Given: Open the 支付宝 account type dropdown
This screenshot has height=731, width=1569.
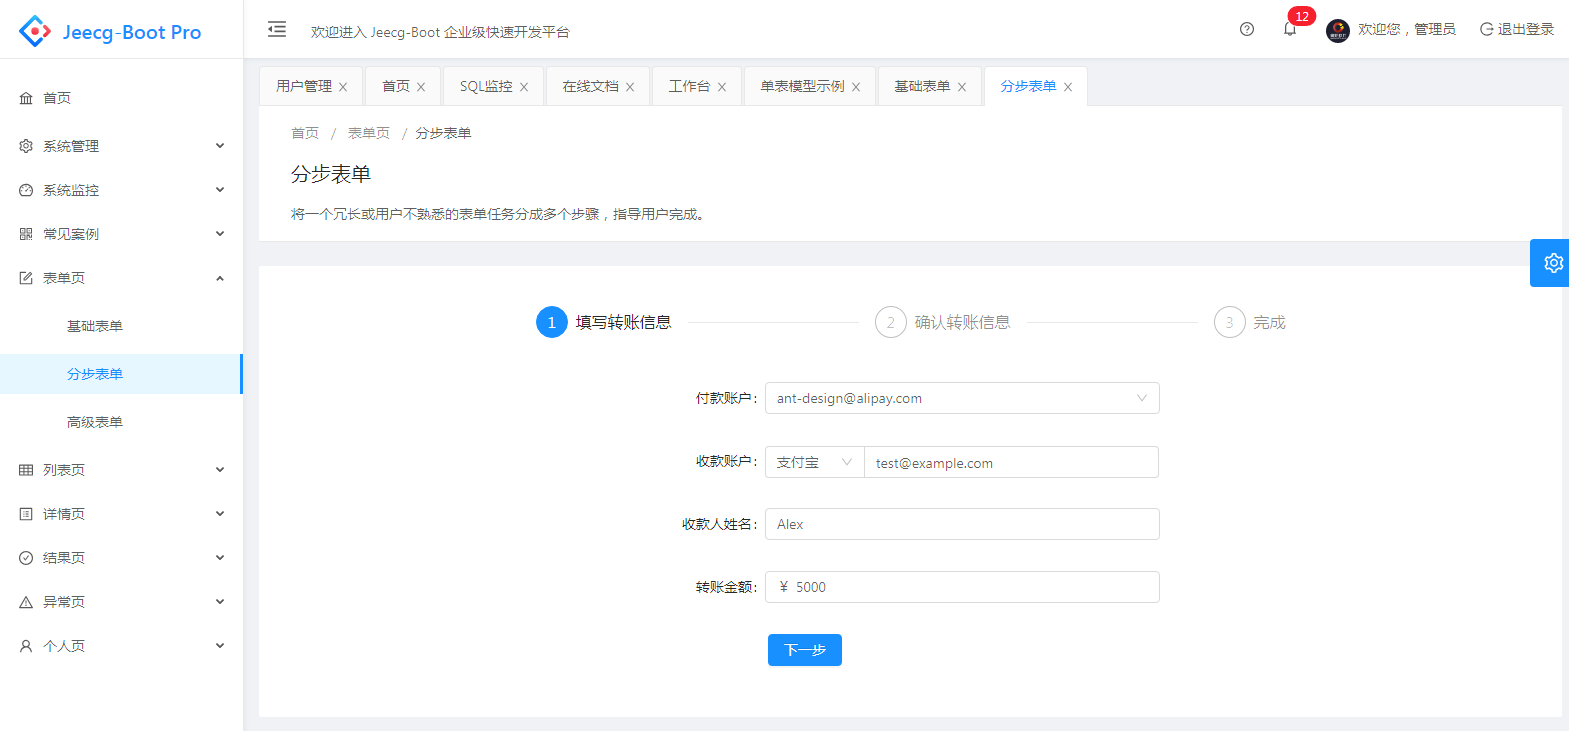Looking at the screenshot, I should point(815,462).
